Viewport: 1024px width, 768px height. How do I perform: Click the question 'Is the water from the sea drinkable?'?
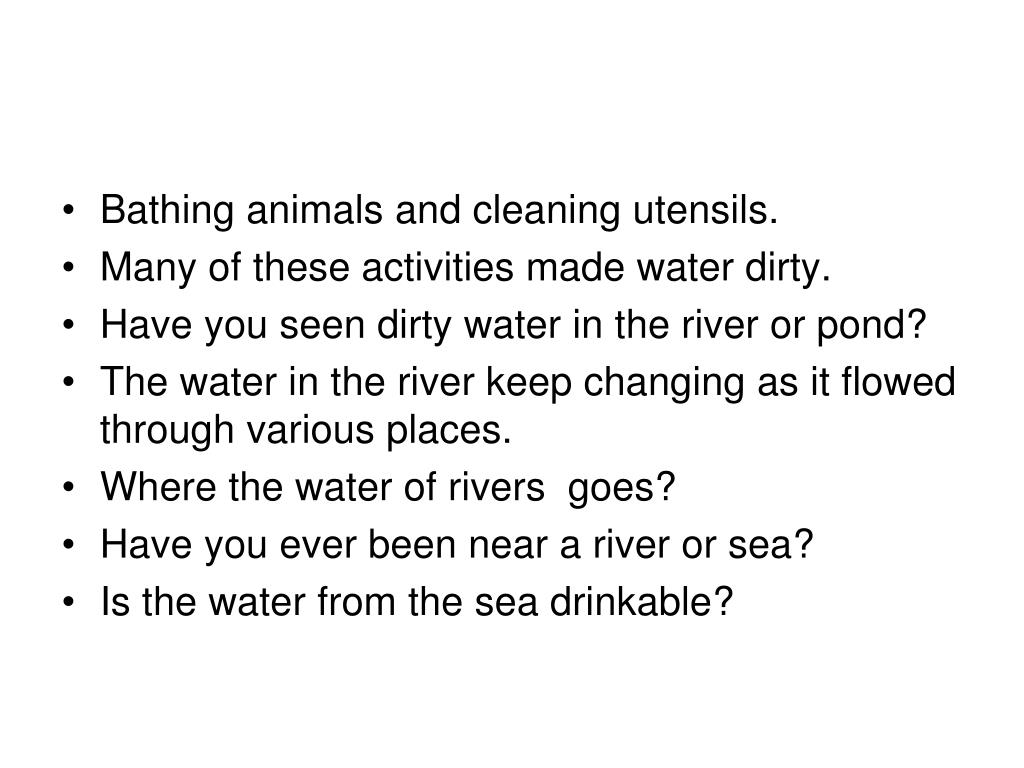[x=417, y=602]
